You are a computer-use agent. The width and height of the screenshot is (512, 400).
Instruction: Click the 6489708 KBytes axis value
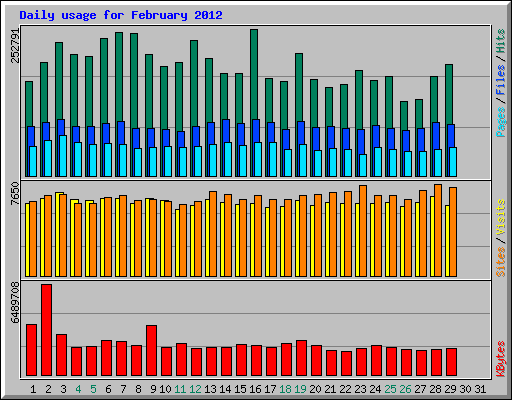pyautogui.click(x=15, y=303)
